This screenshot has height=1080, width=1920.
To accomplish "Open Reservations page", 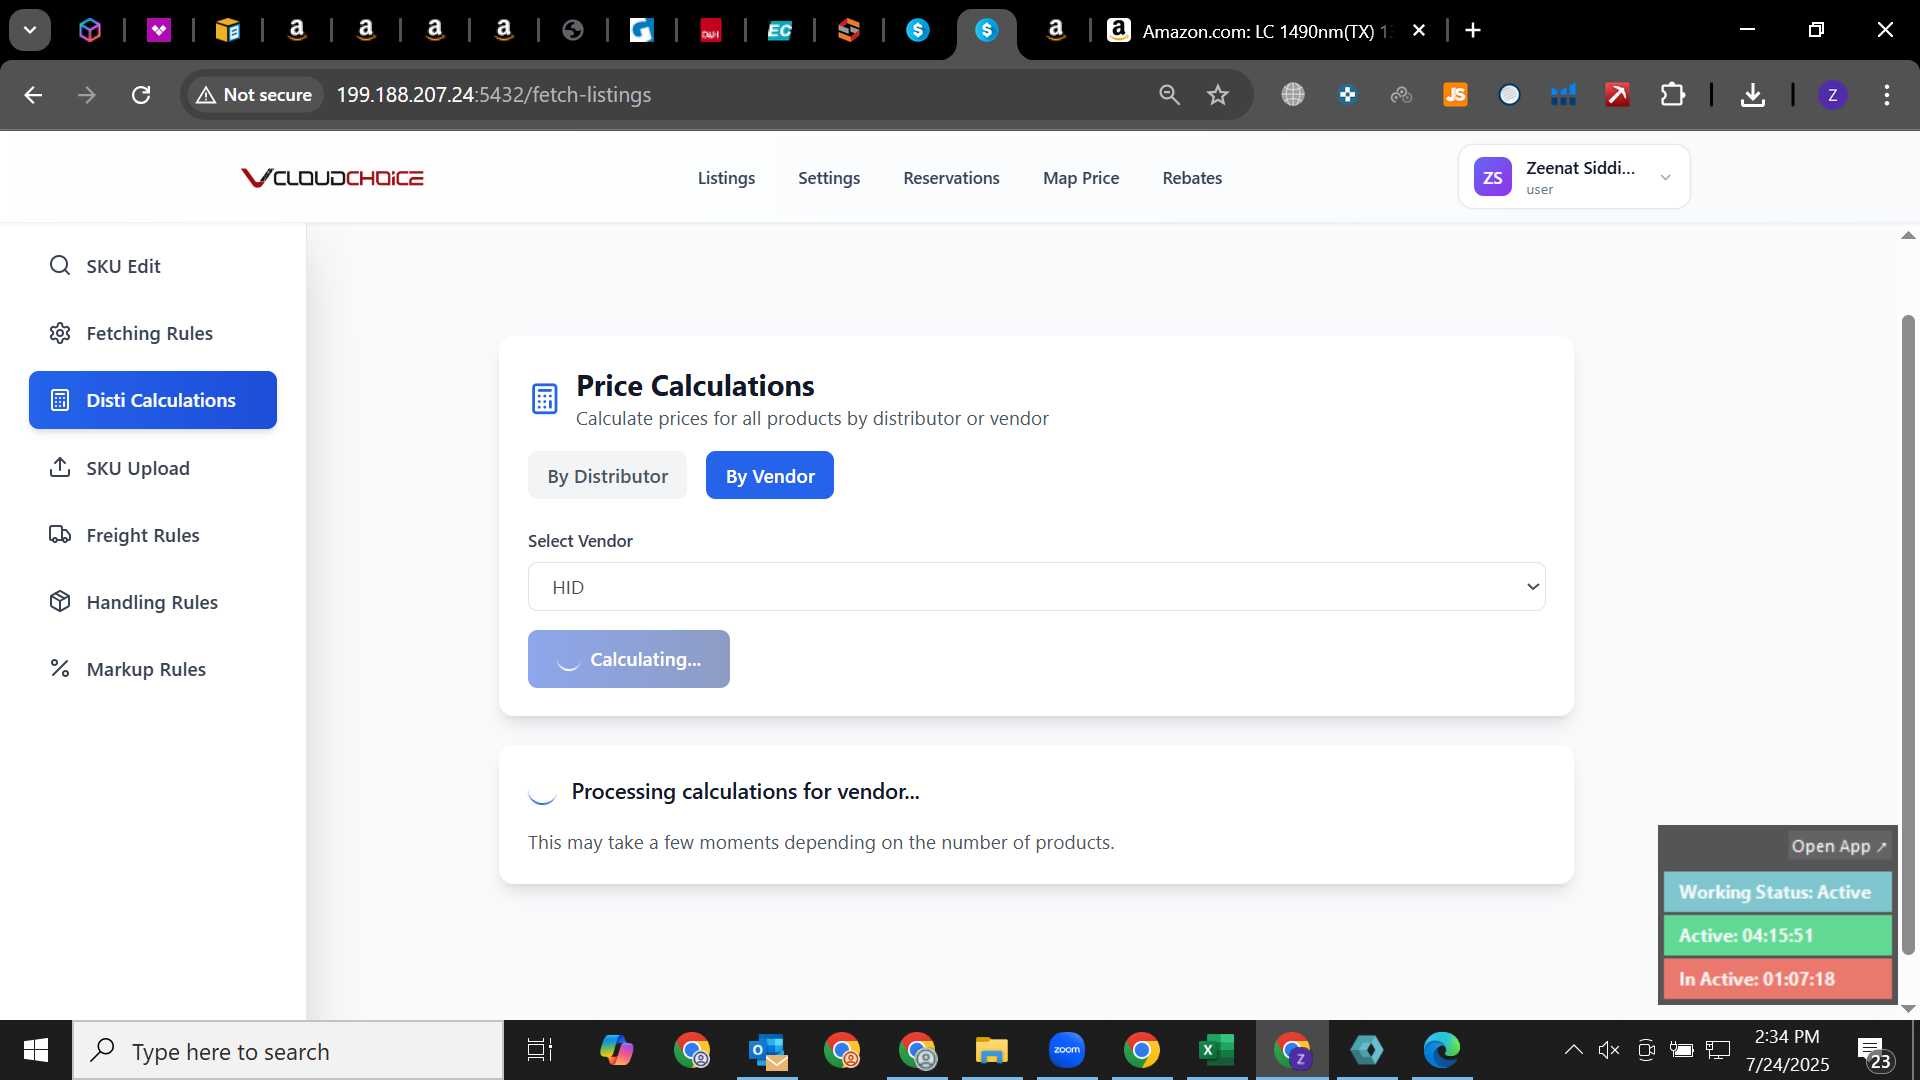I will [951, 178].
